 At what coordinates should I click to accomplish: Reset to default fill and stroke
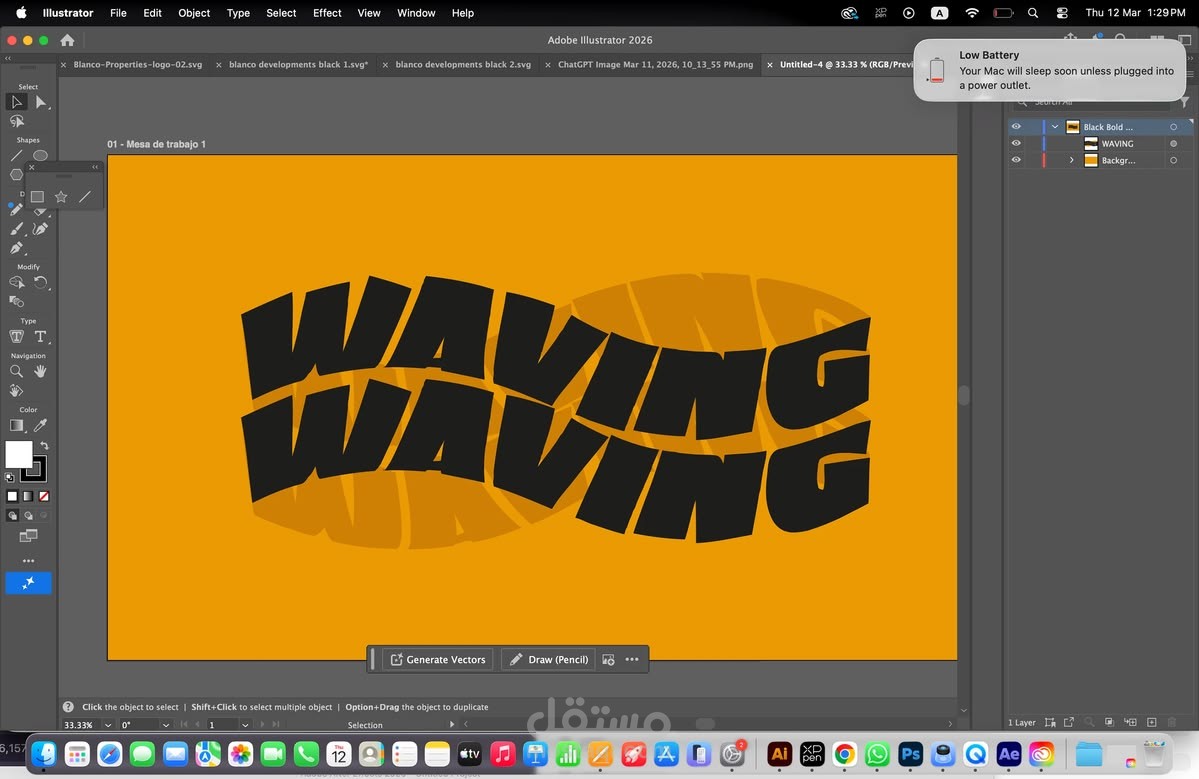[10, 478]
